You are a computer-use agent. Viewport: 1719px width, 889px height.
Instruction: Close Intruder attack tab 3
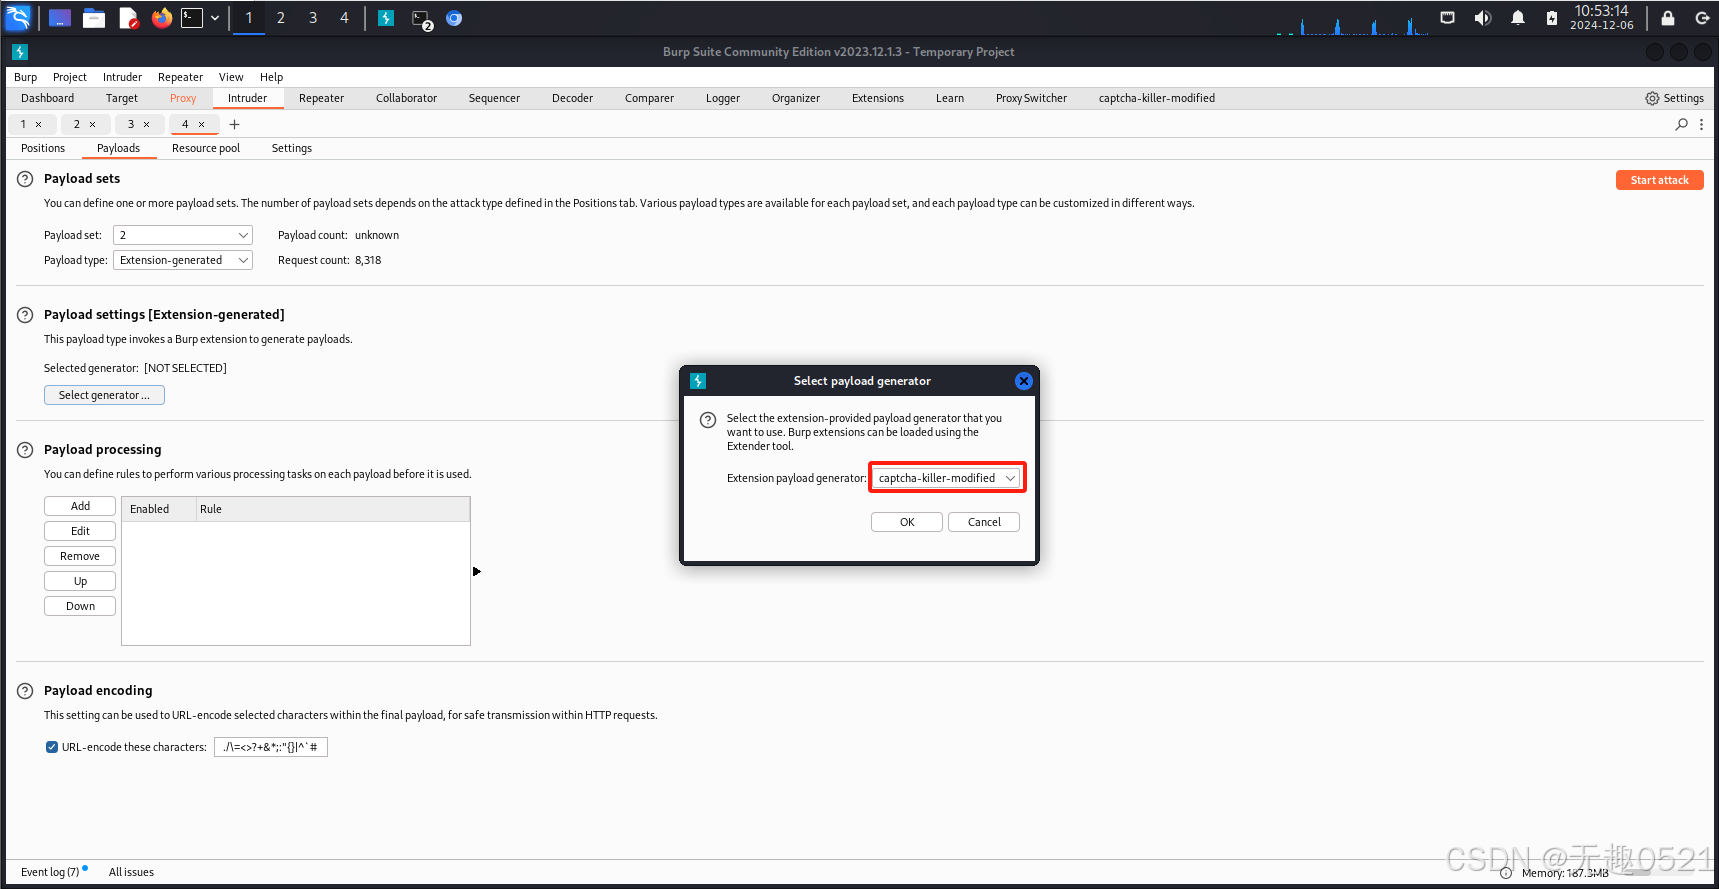coord(147,125)
